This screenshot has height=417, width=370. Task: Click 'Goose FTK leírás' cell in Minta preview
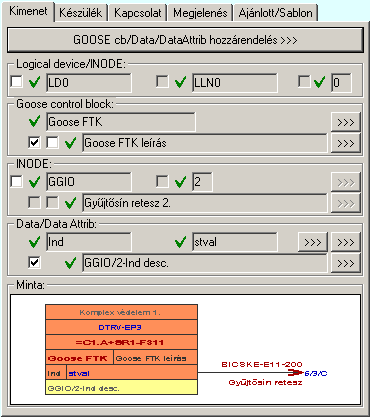click(155, 358)
